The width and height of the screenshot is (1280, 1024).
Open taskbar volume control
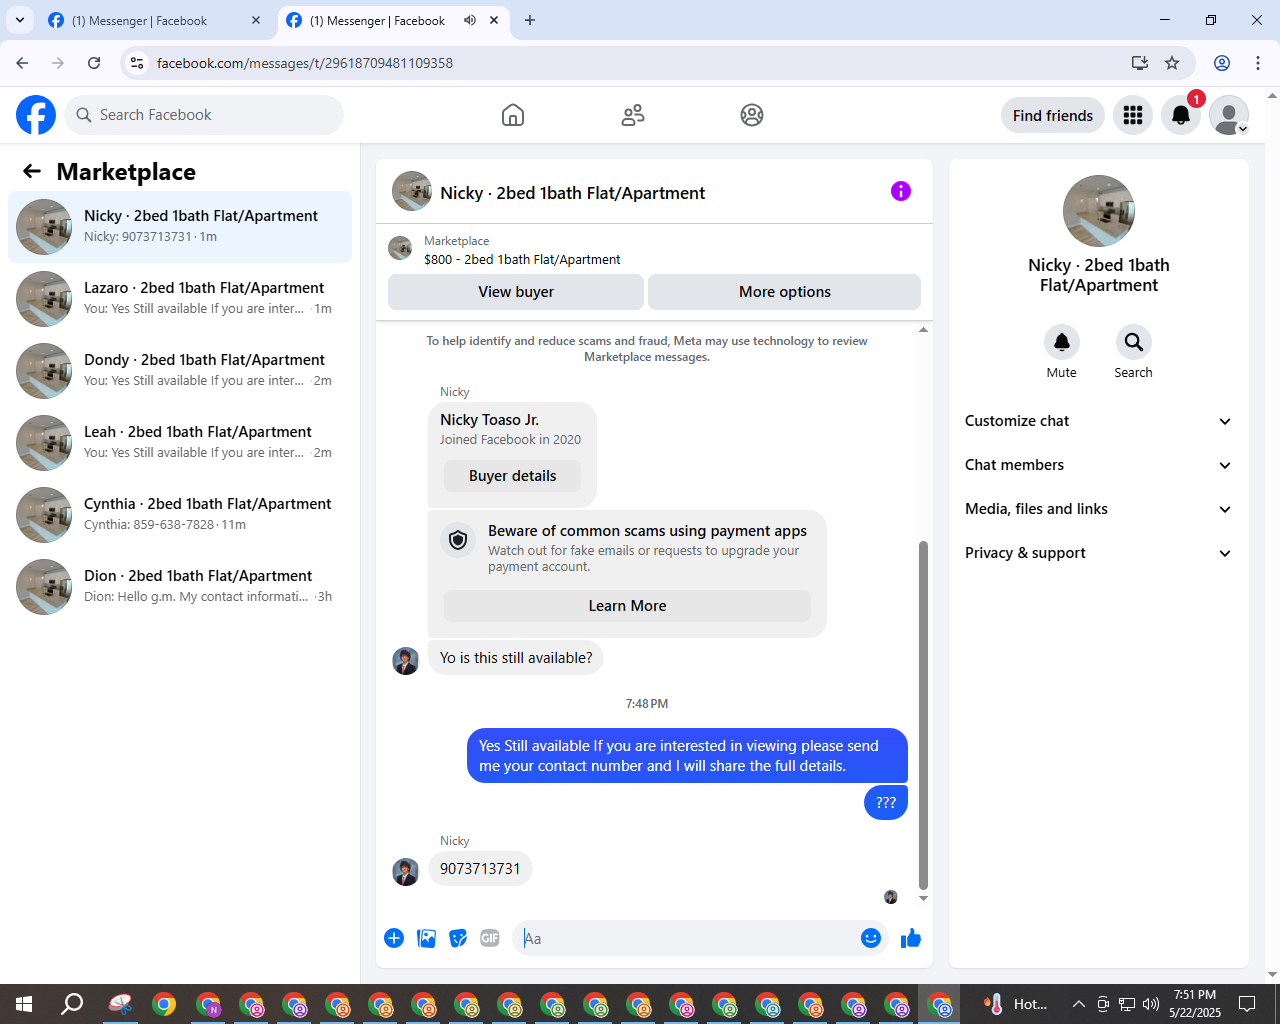1151,1004
